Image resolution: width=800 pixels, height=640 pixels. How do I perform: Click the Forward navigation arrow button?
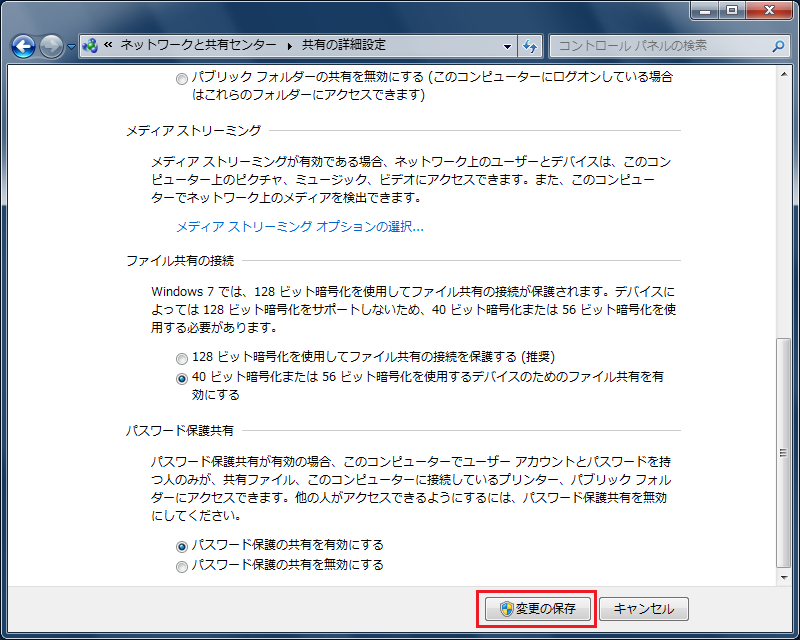52,46
